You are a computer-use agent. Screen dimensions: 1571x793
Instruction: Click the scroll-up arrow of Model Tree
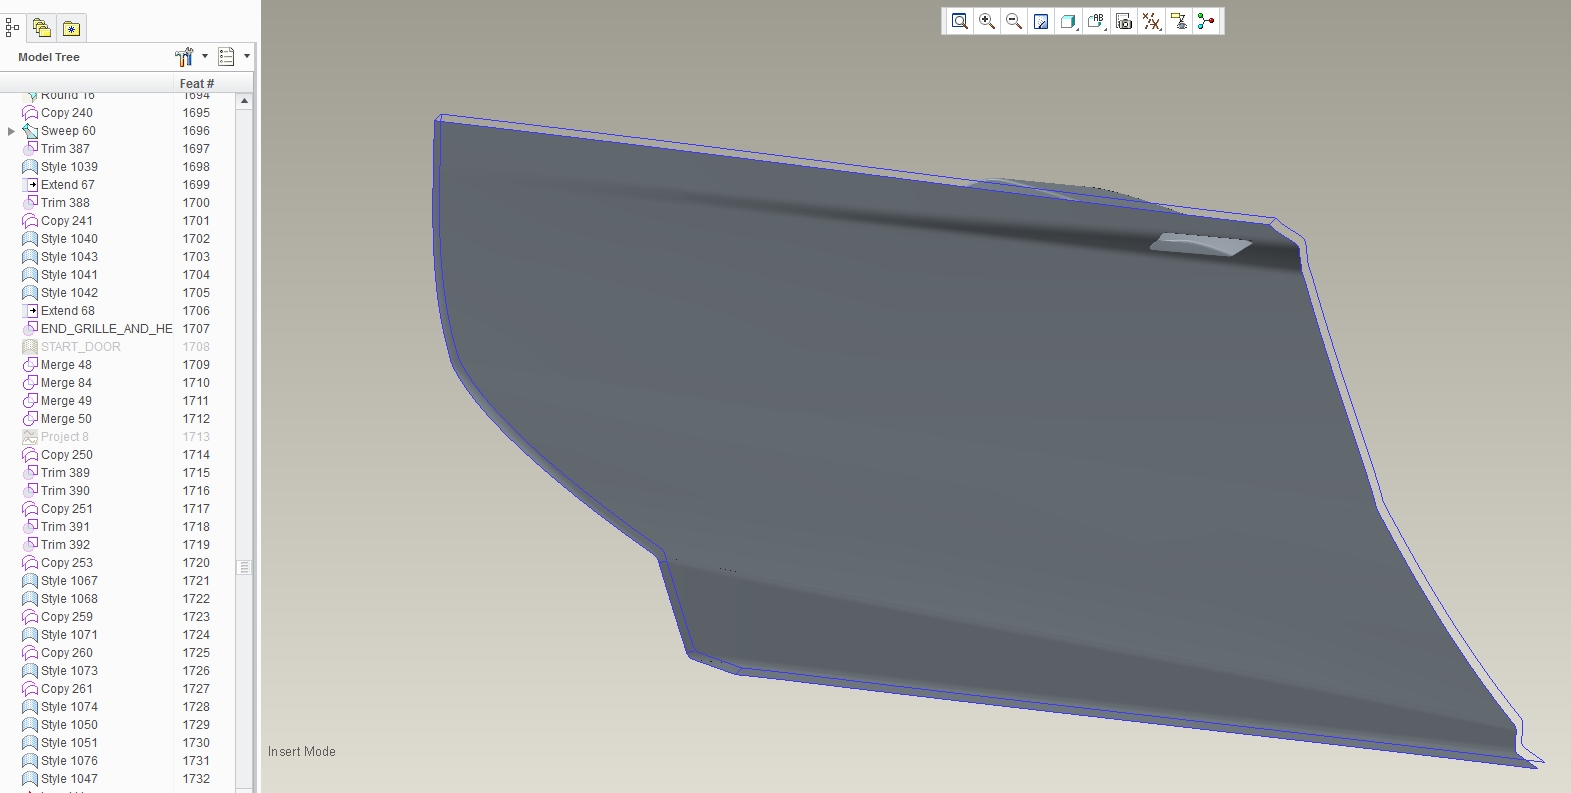point(244,101)
